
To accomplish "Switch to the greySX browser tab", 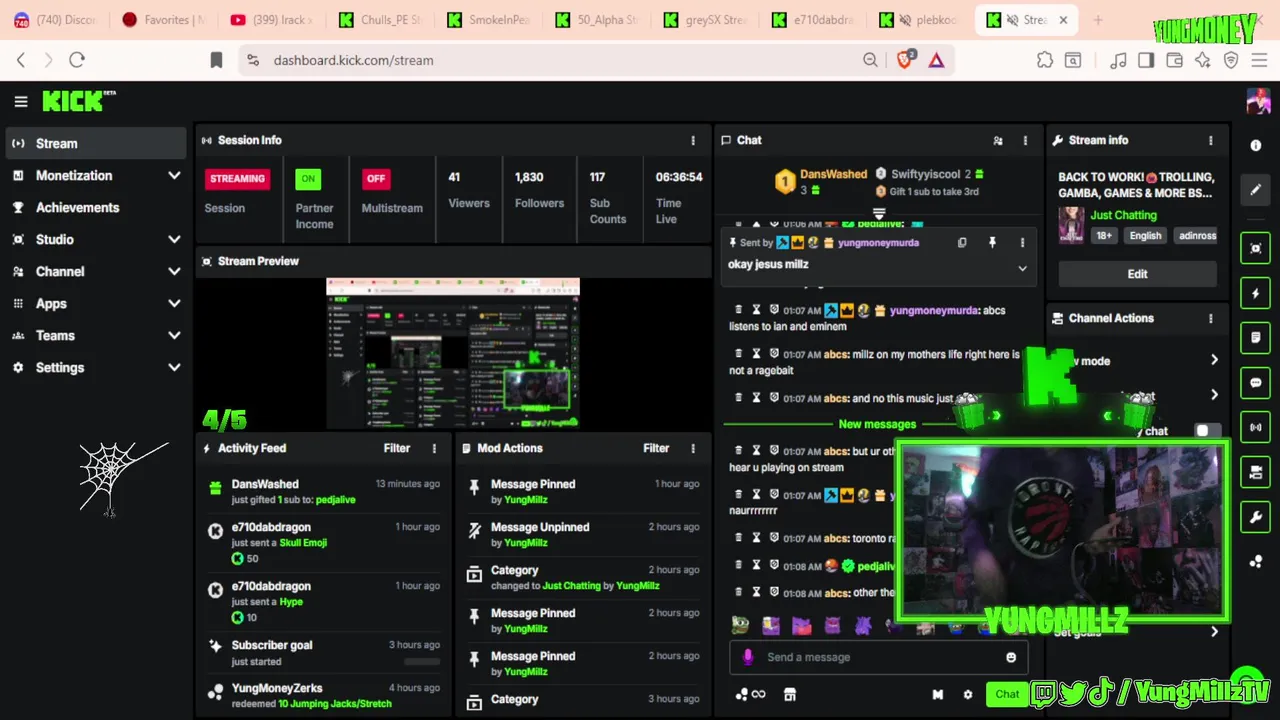I will (705, 20).
